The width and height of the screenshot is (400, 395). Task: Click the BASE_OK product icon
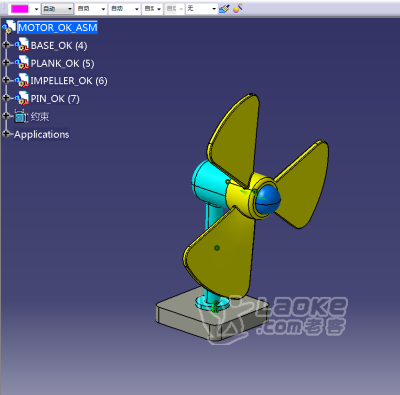(x=22, y=45)
